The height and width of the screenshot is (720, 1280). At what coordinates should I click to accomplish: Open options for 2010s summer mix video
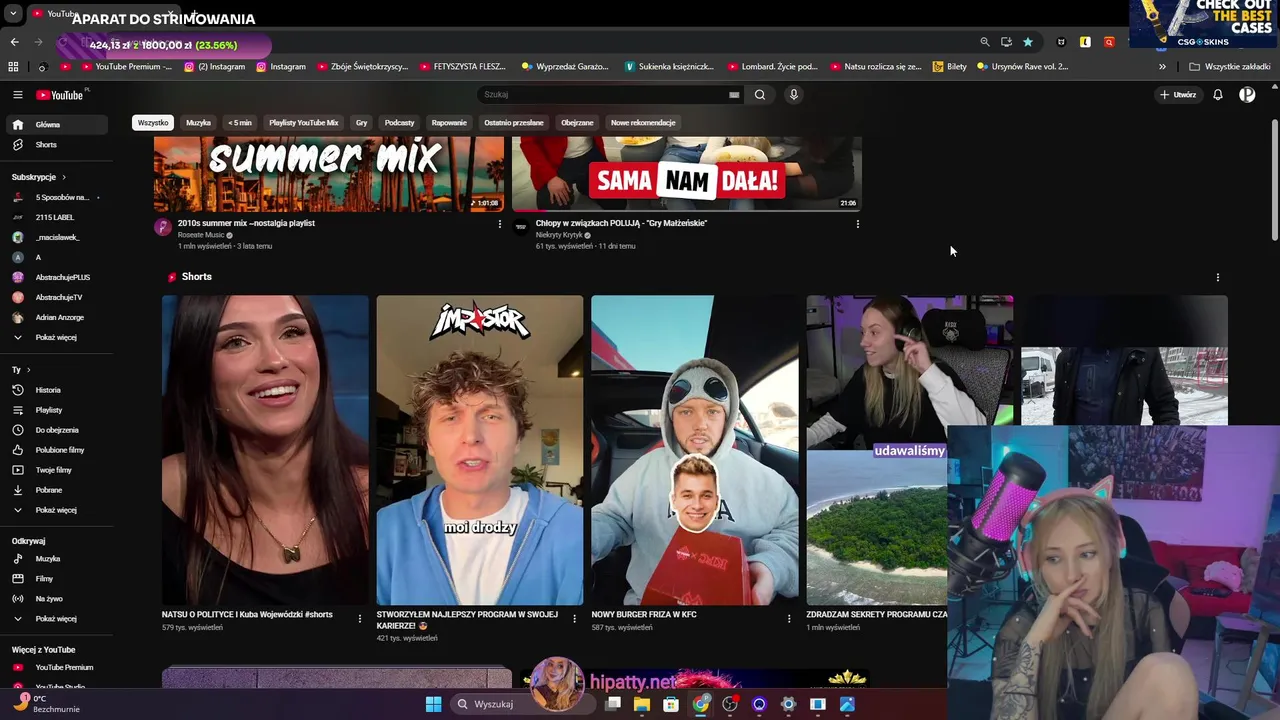point(500,224)
